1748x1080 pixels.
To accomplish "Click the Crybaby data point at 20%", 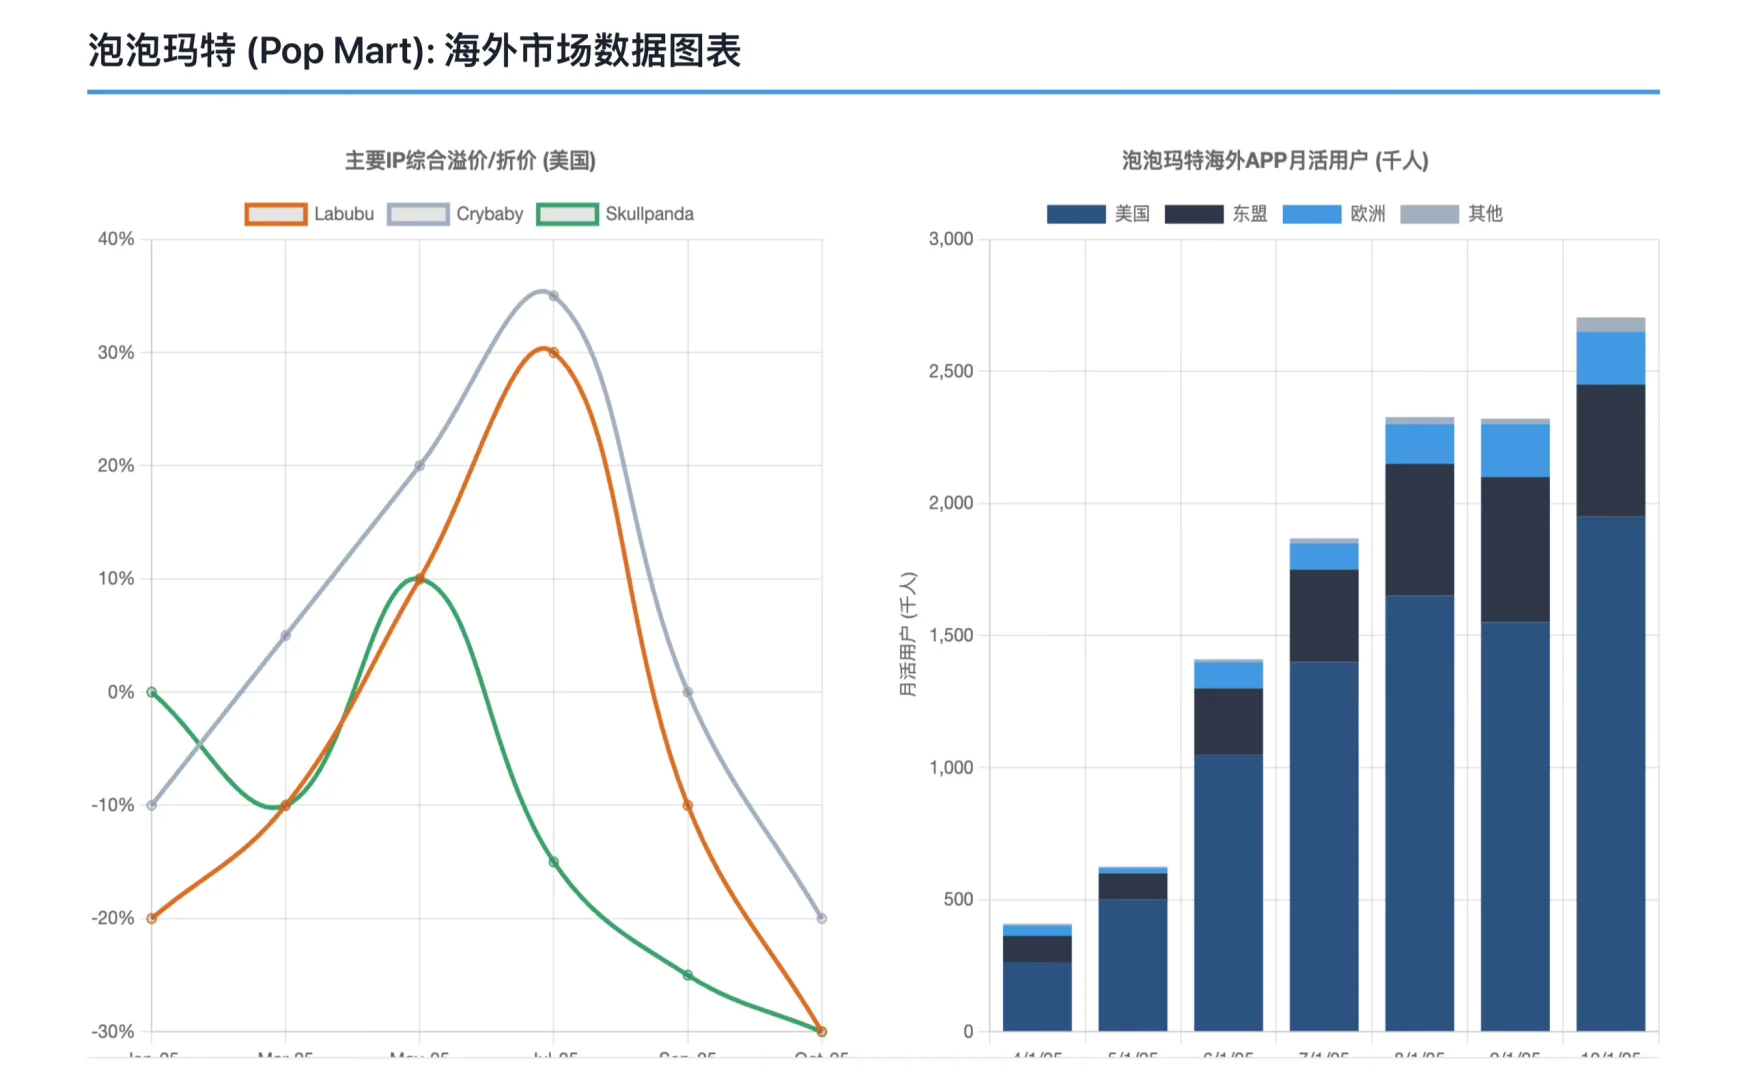I will click(419, 465).
